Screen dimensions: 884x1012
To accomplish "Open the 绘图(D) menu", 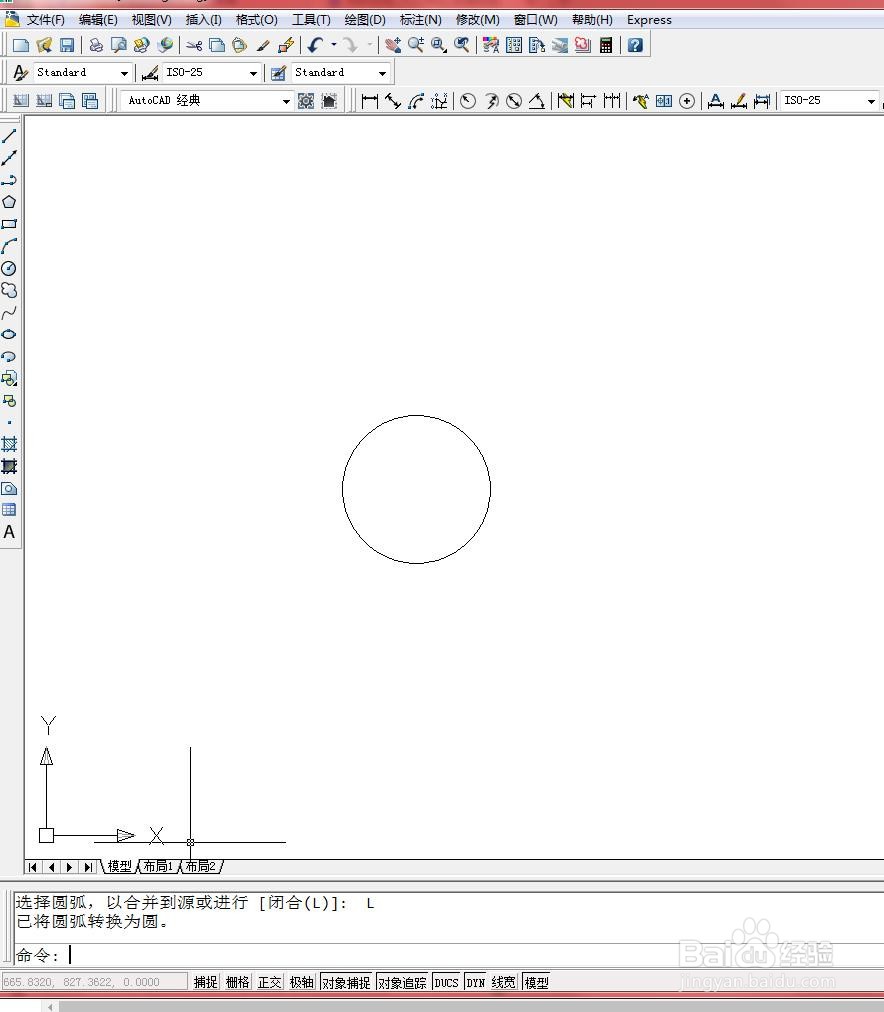I will click(365, 20).
